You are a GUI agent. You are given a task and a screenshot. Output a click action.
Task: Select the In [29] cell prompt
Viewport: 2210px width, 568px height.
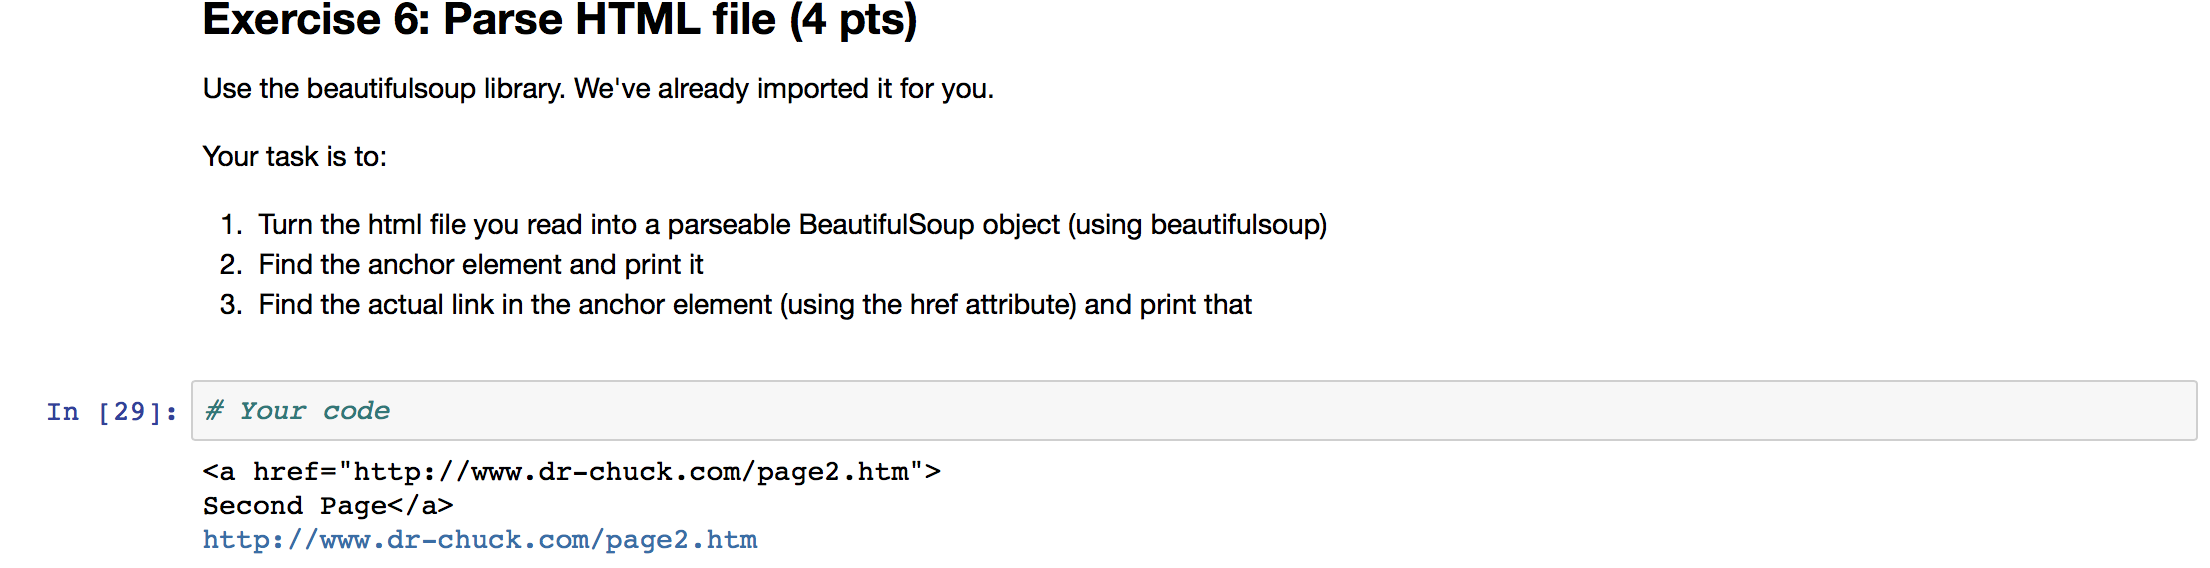(112, 411)
